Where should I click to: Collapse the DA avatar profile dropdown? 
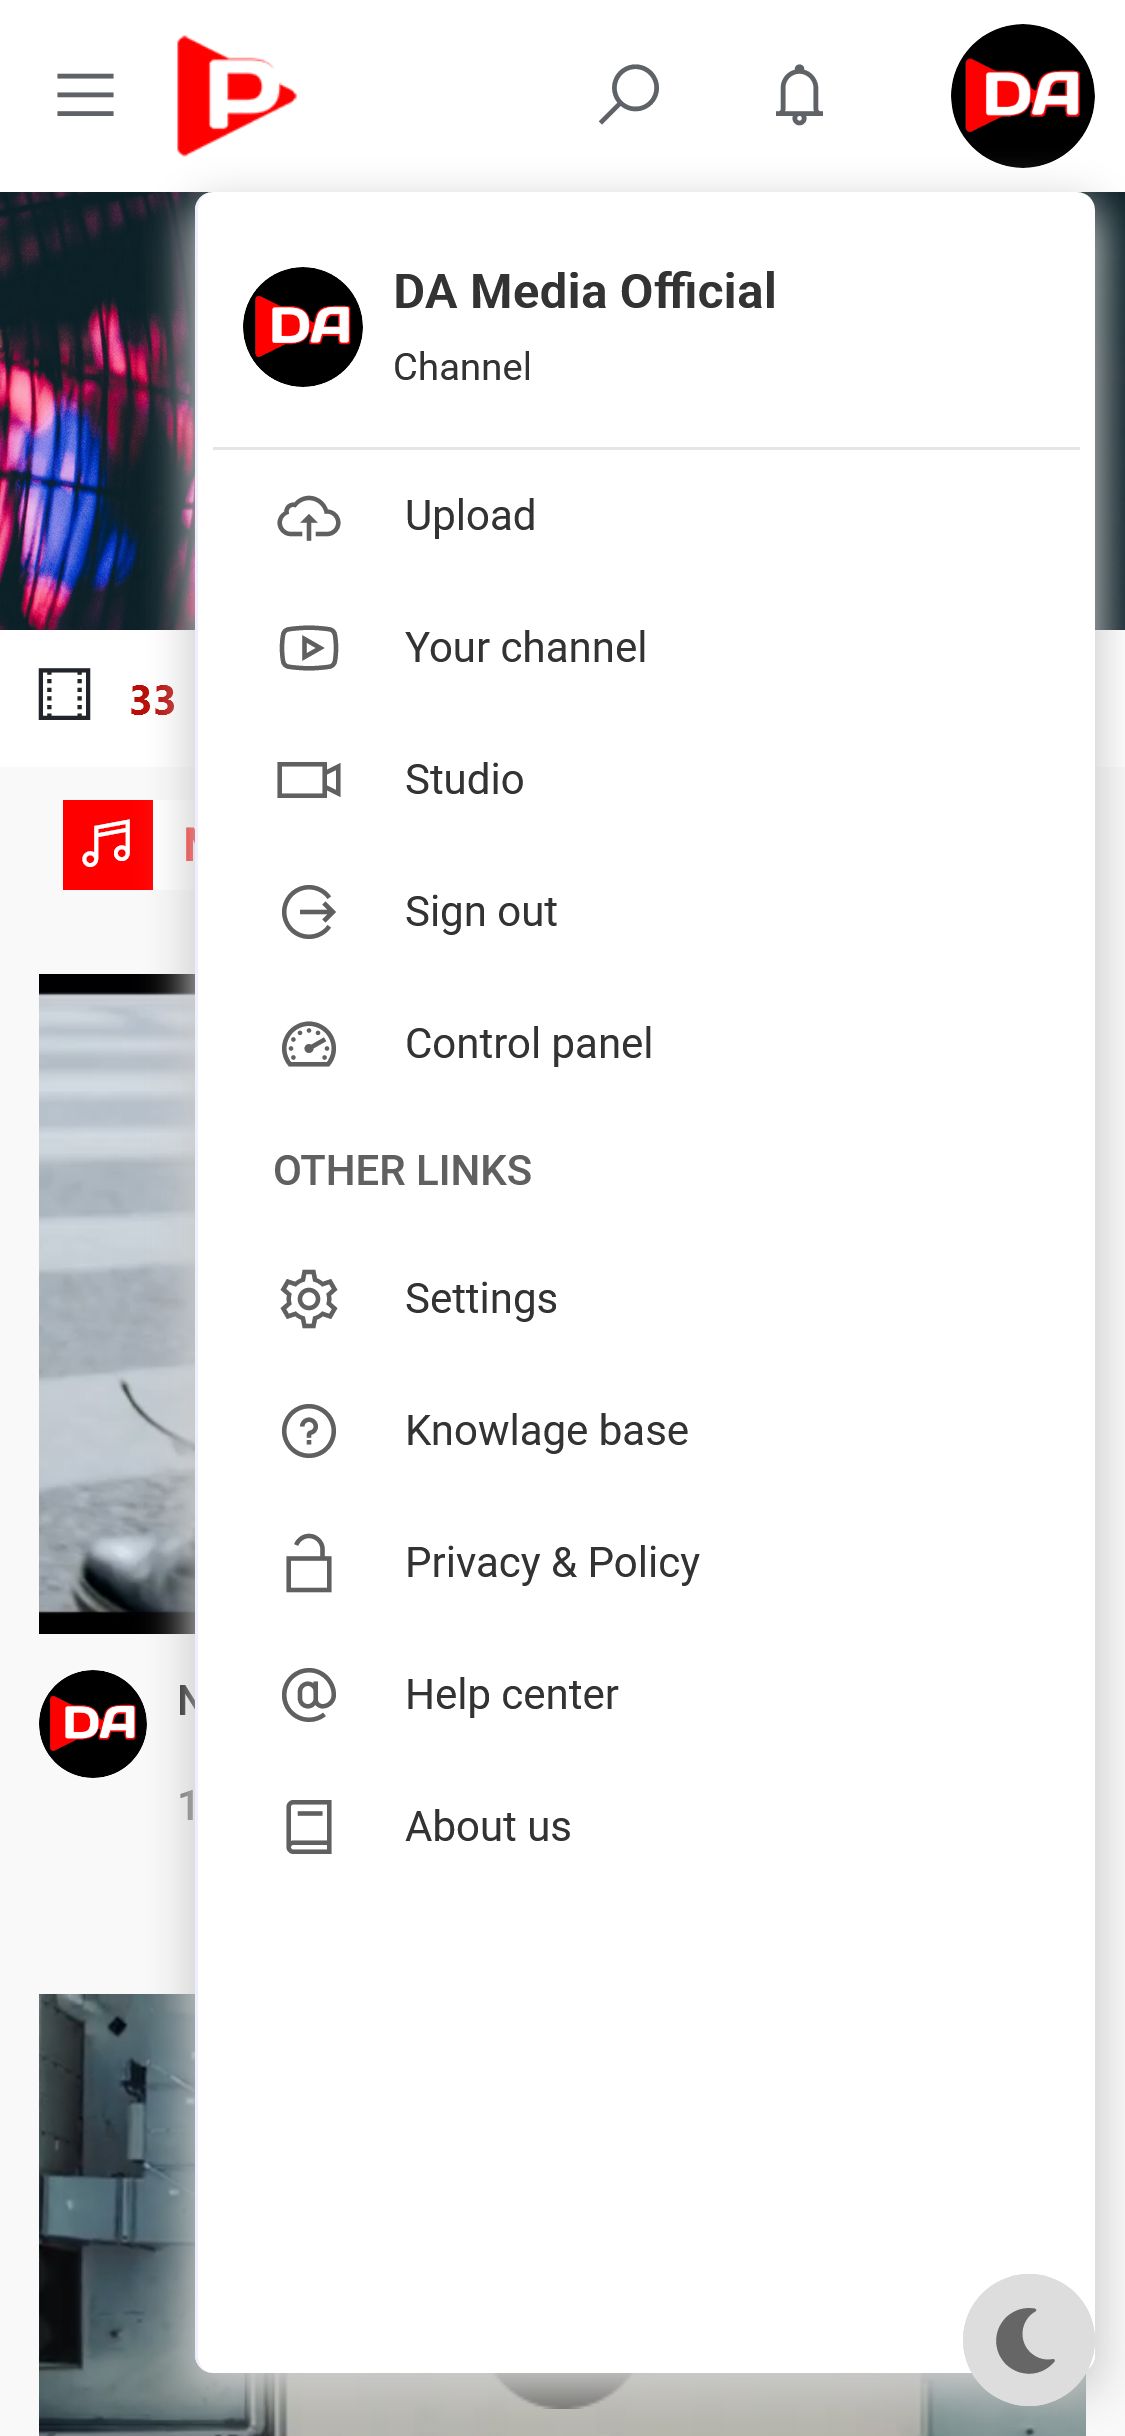click(x=1022, y=96)
